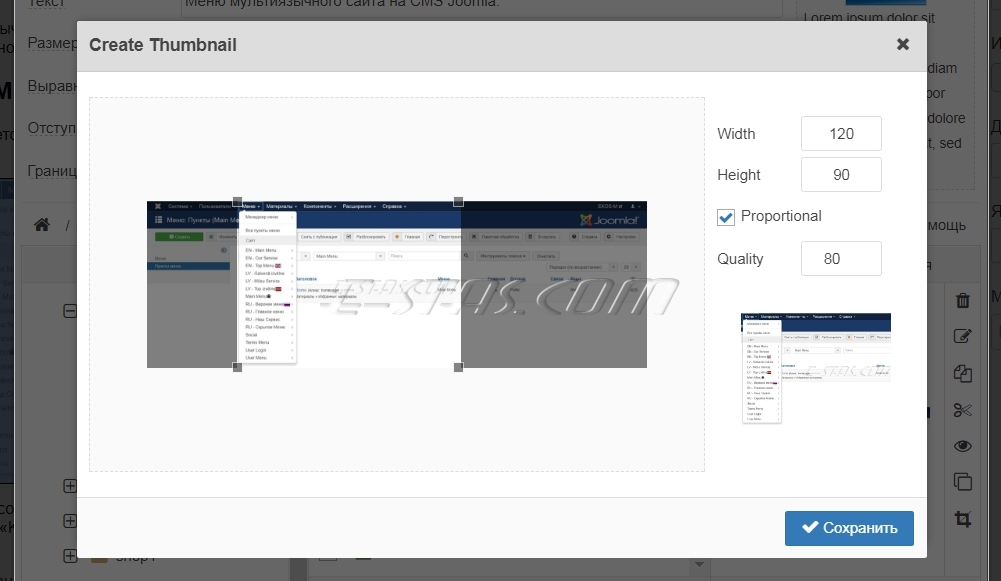Click the trash delete icon in background browser
The image size is (1001, 581).
click(x=963, y=301)
